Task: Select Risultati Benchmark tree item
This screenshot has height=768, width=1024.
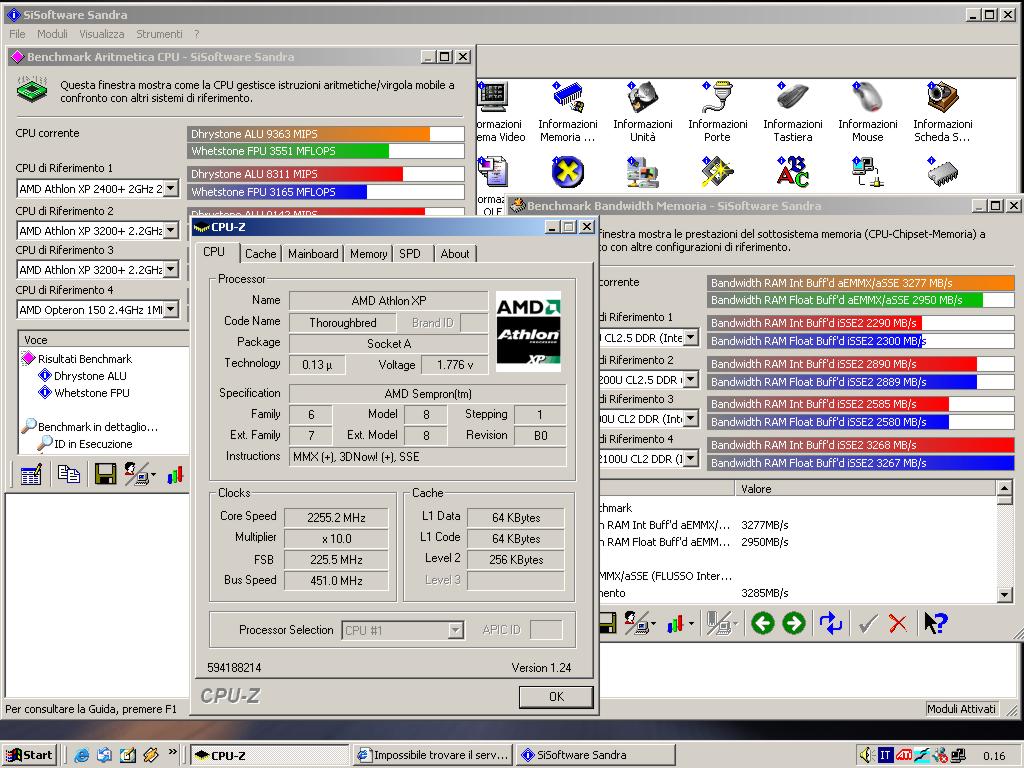Action: click(x=85, y=359)
